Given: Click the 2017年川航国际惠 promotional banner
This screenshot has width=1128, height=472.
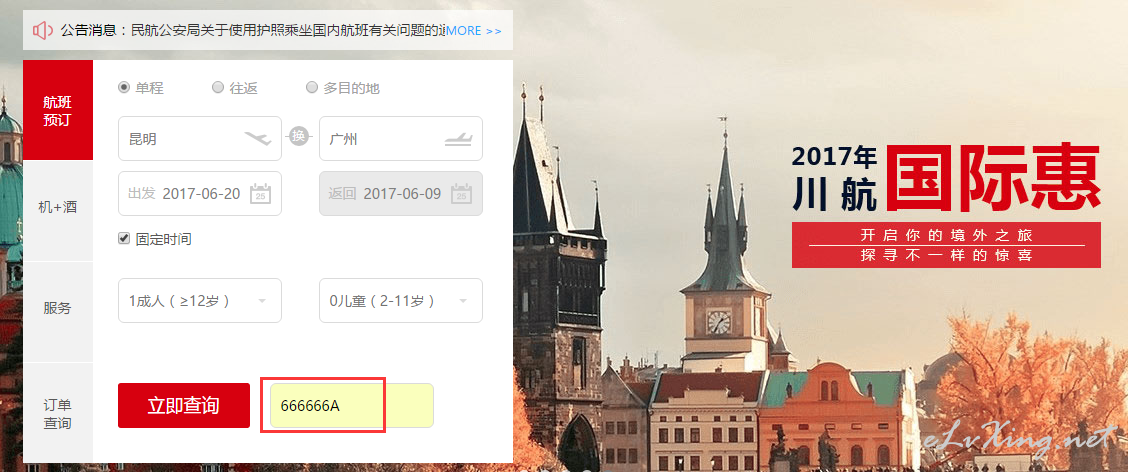Looking at the screenshot, I should (x=946, y=205).
